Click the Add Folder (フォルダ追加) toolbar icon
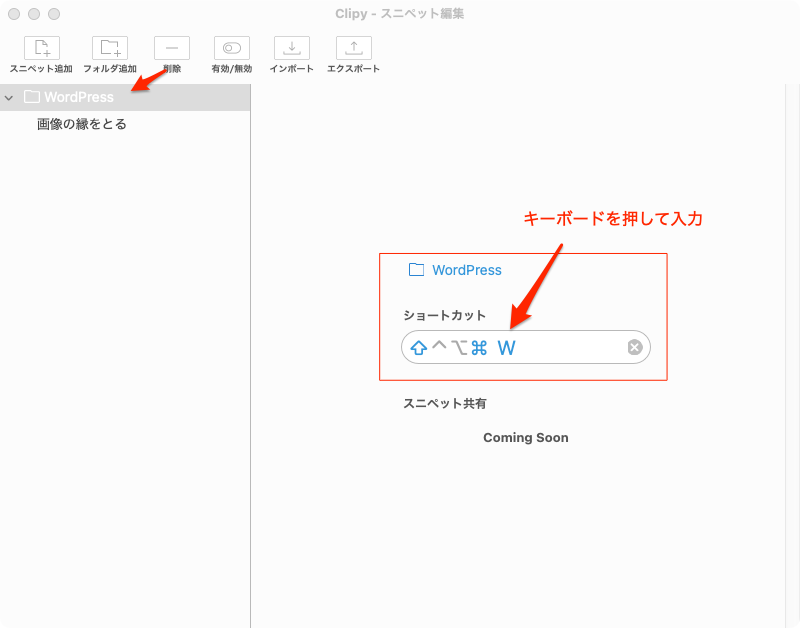The width and height of the screenshot is (800, 628). click(109, 48)
